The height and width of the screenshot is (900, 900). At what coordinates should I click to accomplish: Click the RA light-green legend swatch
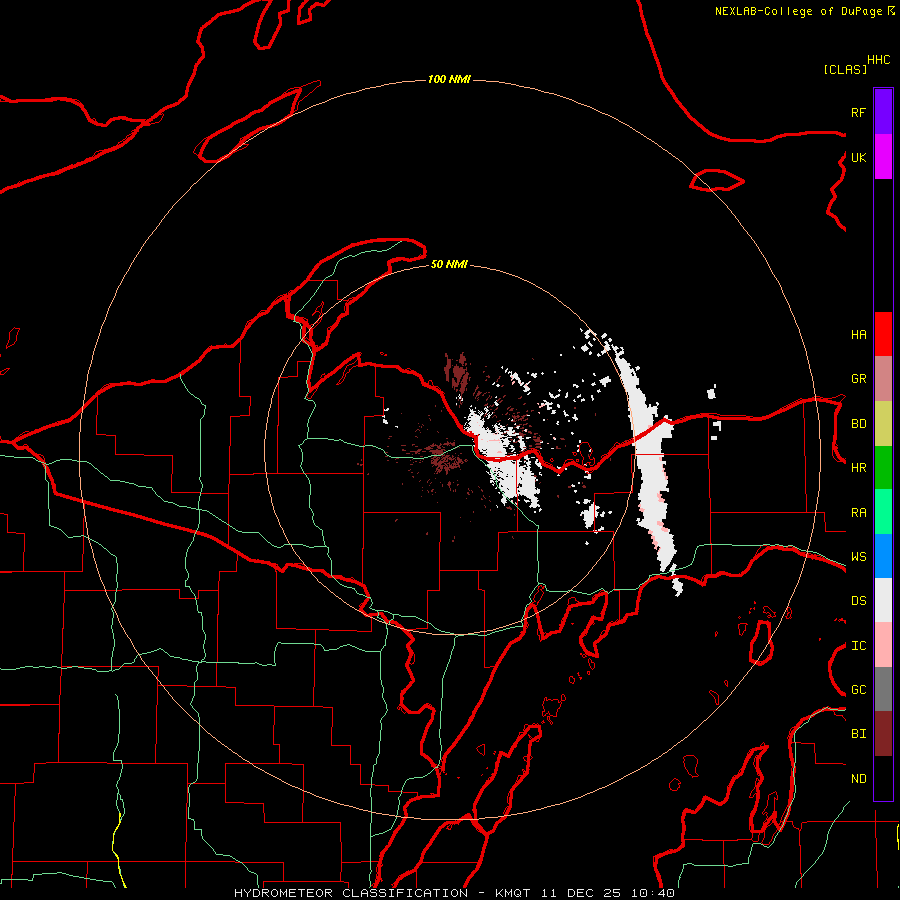point(883,512)
